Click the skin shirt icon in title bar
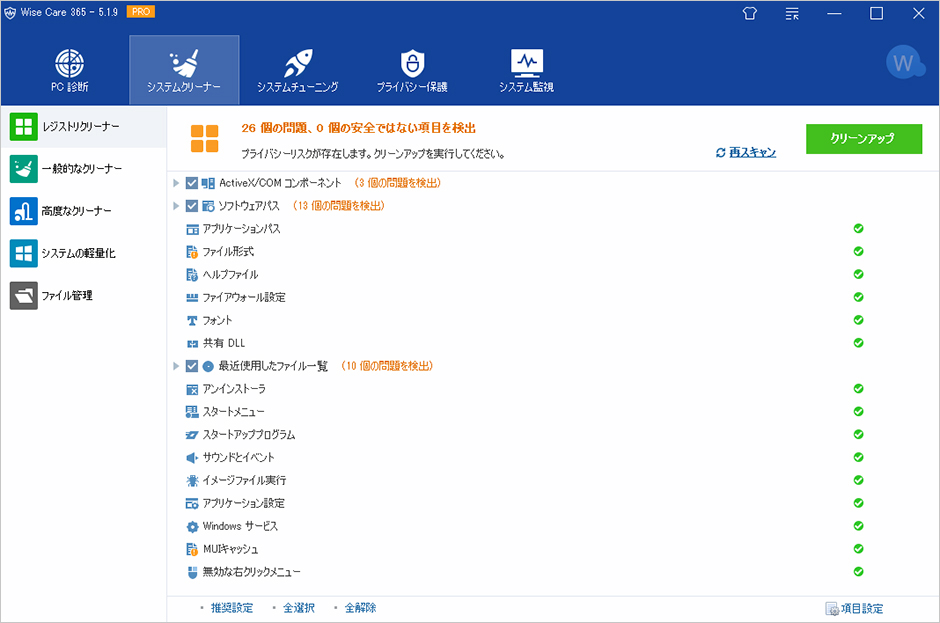This screenshot has width=940, height=623. (x=750, y=13)
